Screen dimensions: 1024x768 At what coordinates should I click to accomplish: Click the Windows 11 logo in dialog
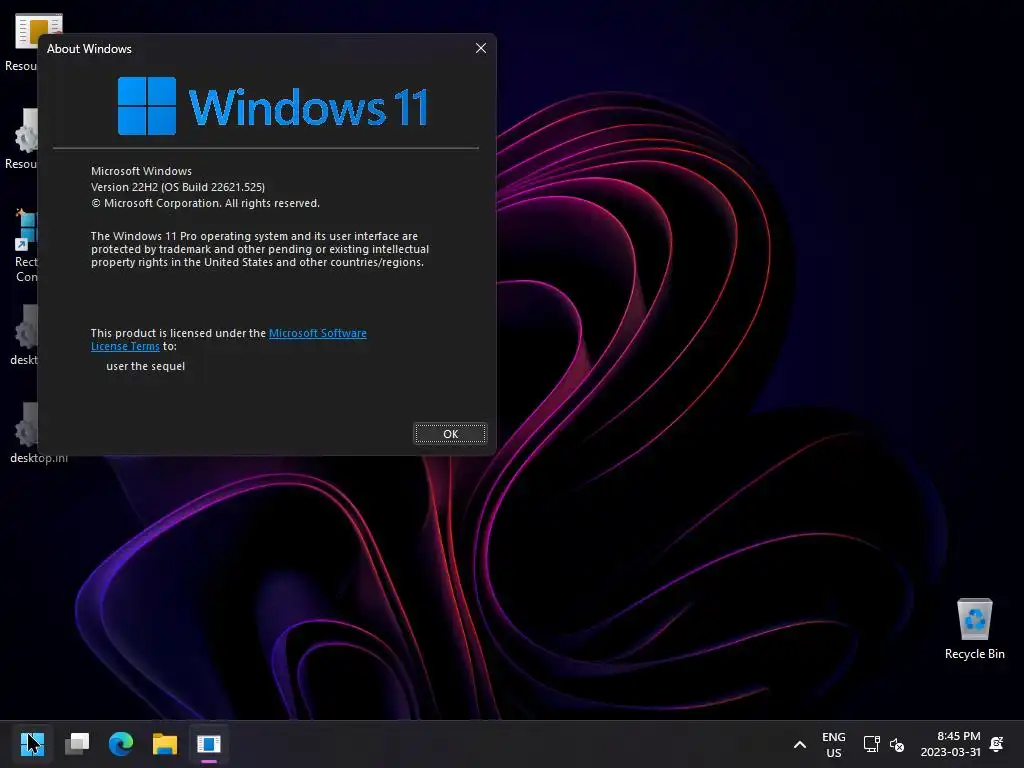pos(272,106)
